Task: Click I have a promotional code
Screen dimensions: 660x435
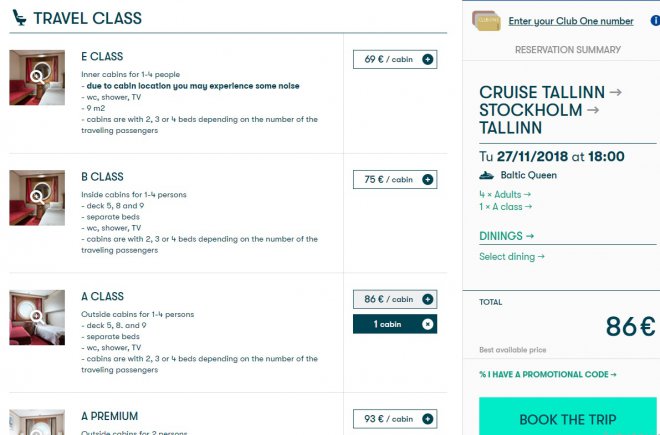Action: (548, 375)
